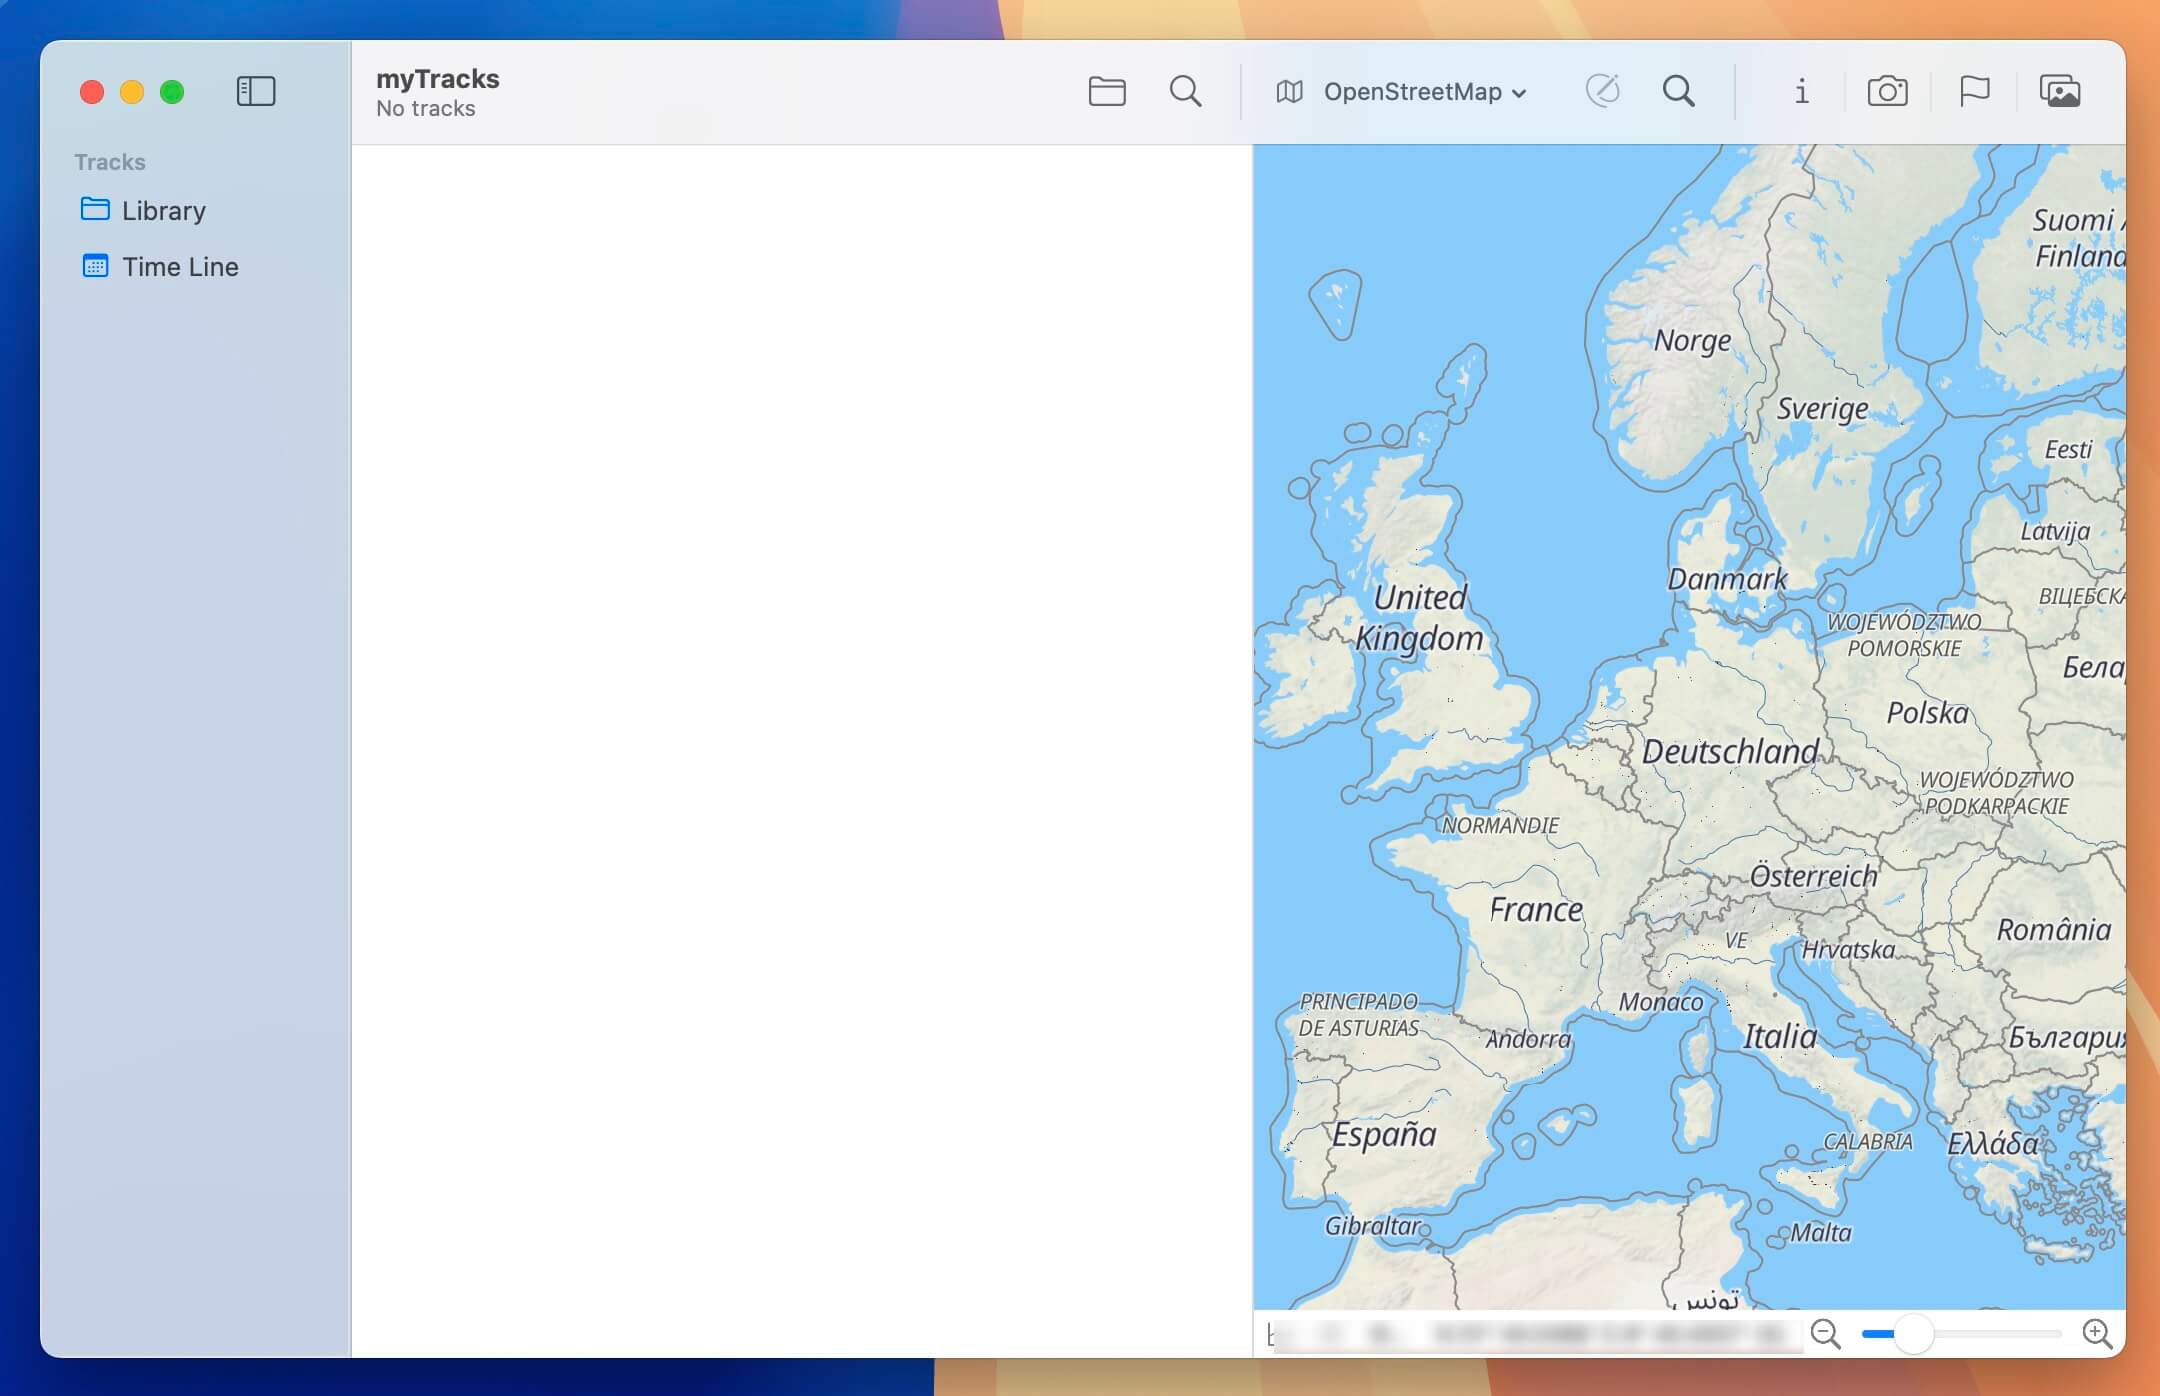Open the map location search icon
The image size is (2160, 1396).
(1679, 91)
